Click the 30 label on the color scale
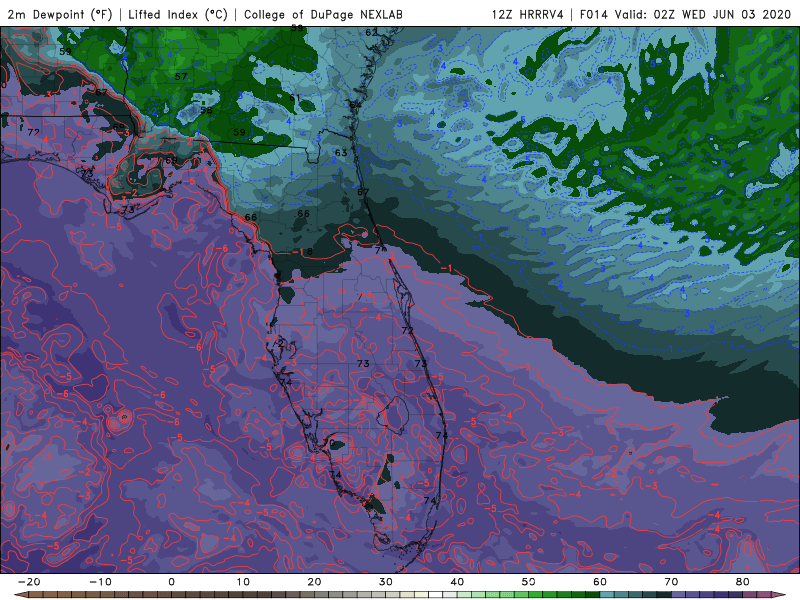The height and width of the screenshot is (600, 800). point(386,582)
